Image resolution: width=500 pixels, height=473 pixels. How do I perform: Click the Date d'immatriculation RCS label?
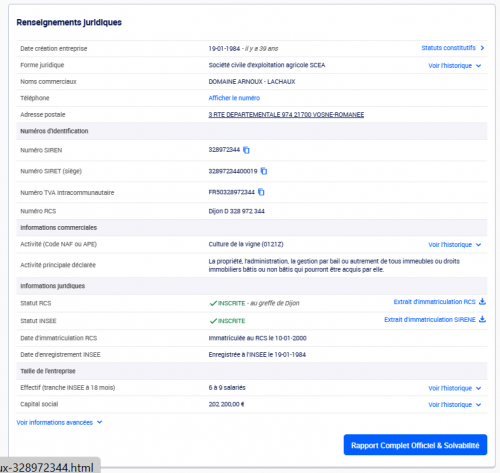point(59,338)
